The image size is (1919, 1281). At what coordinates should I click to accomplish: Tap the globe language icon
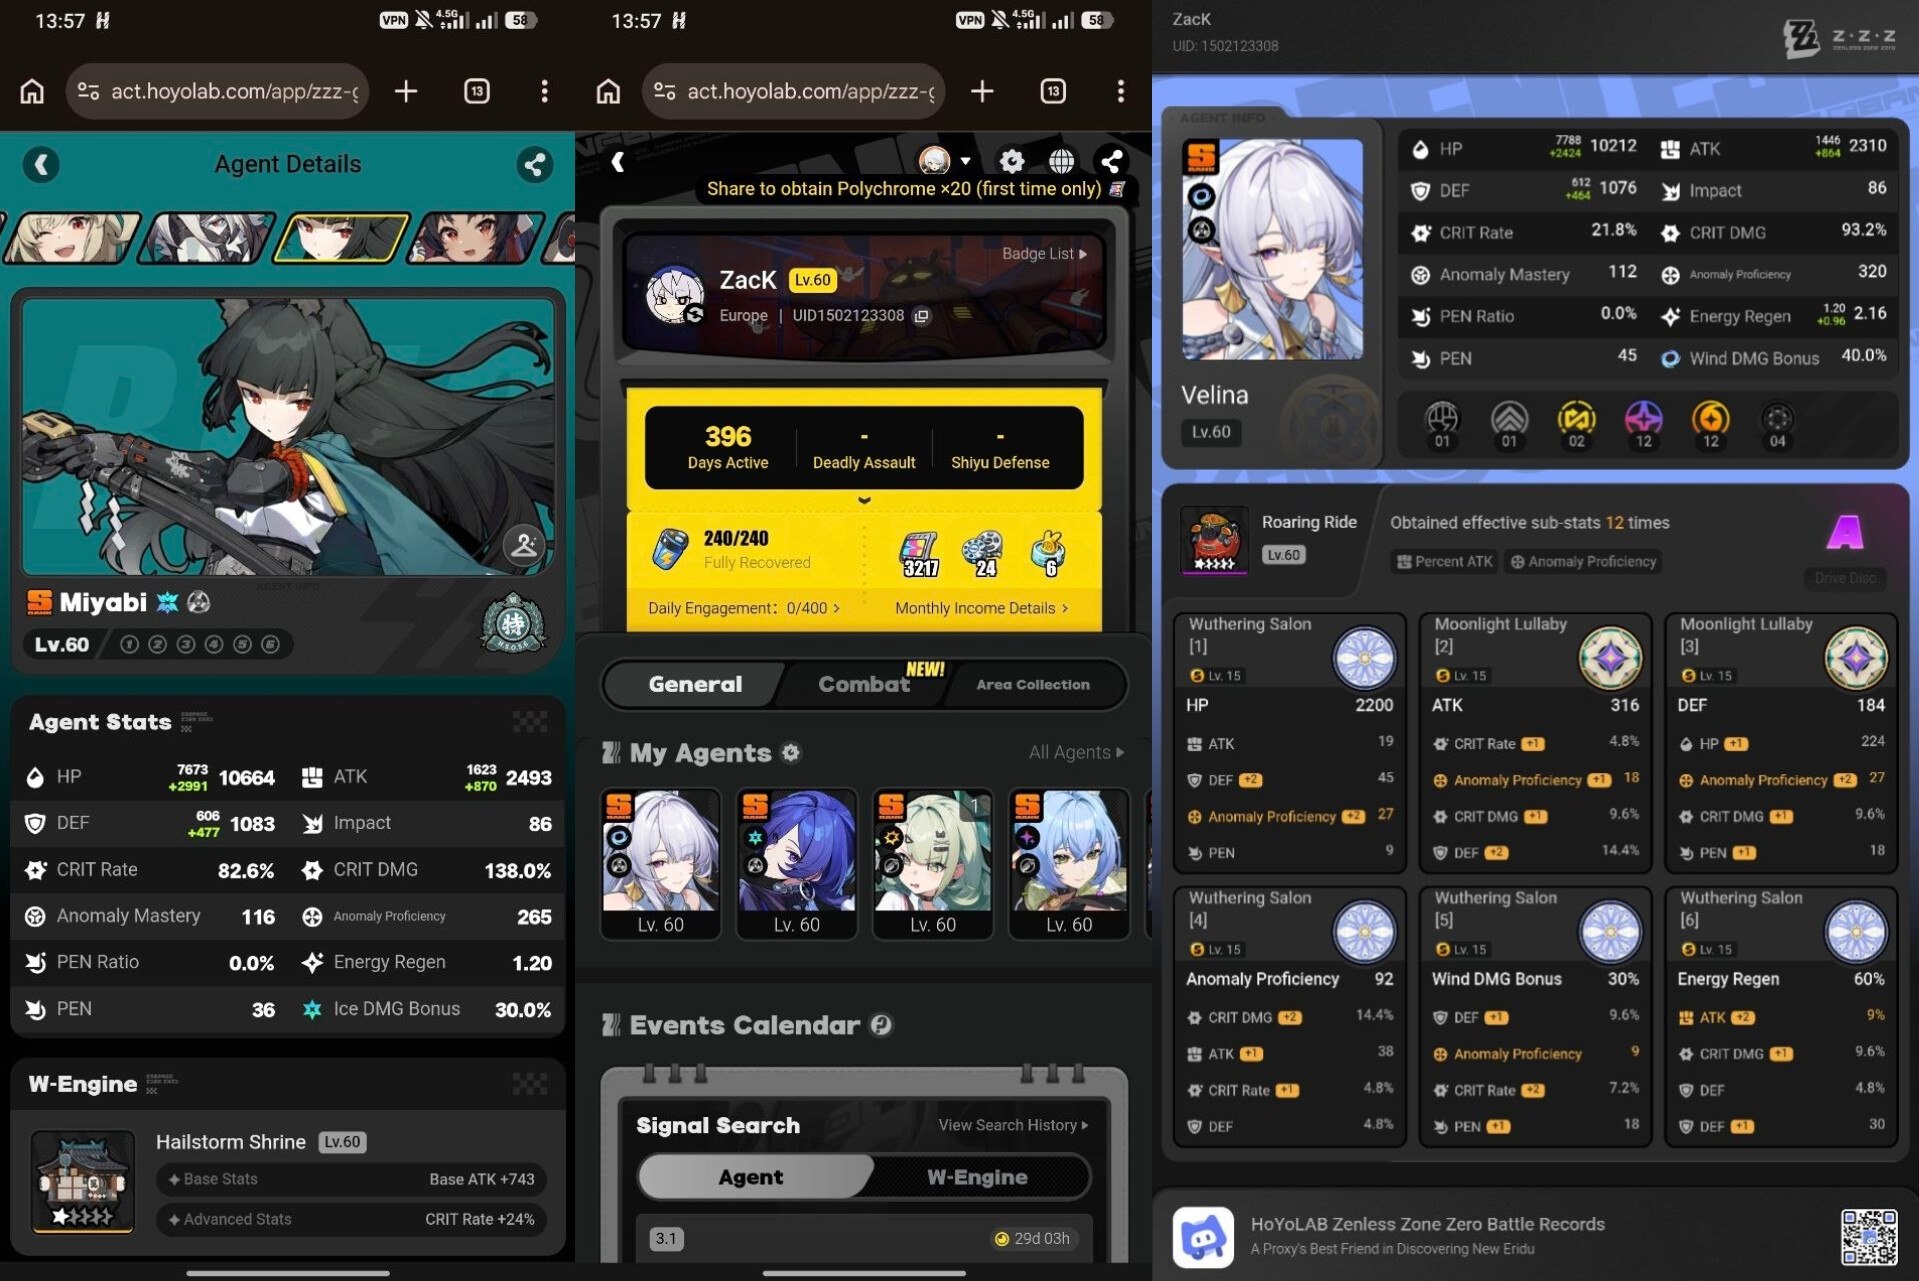click(1061, 160)
